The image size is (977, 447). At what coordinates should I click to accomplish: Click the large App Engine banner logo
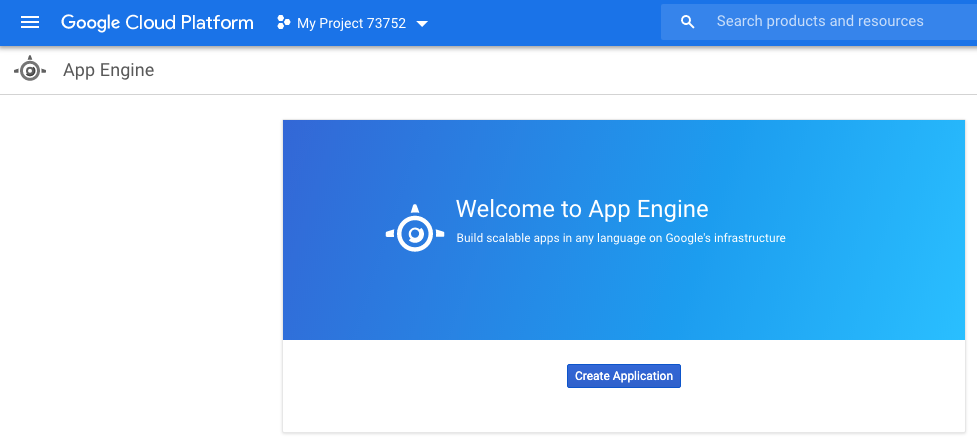[415, 229]
